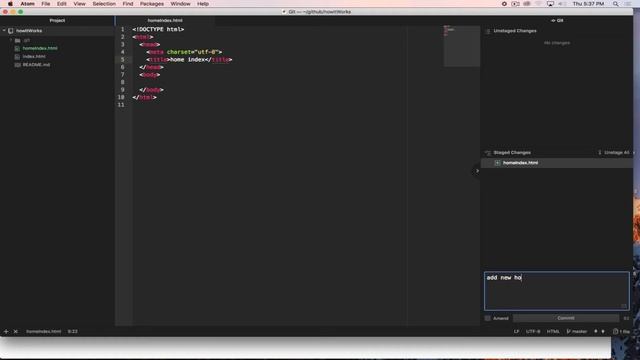Open homeIndex.html in tree view

pos(40,48)
